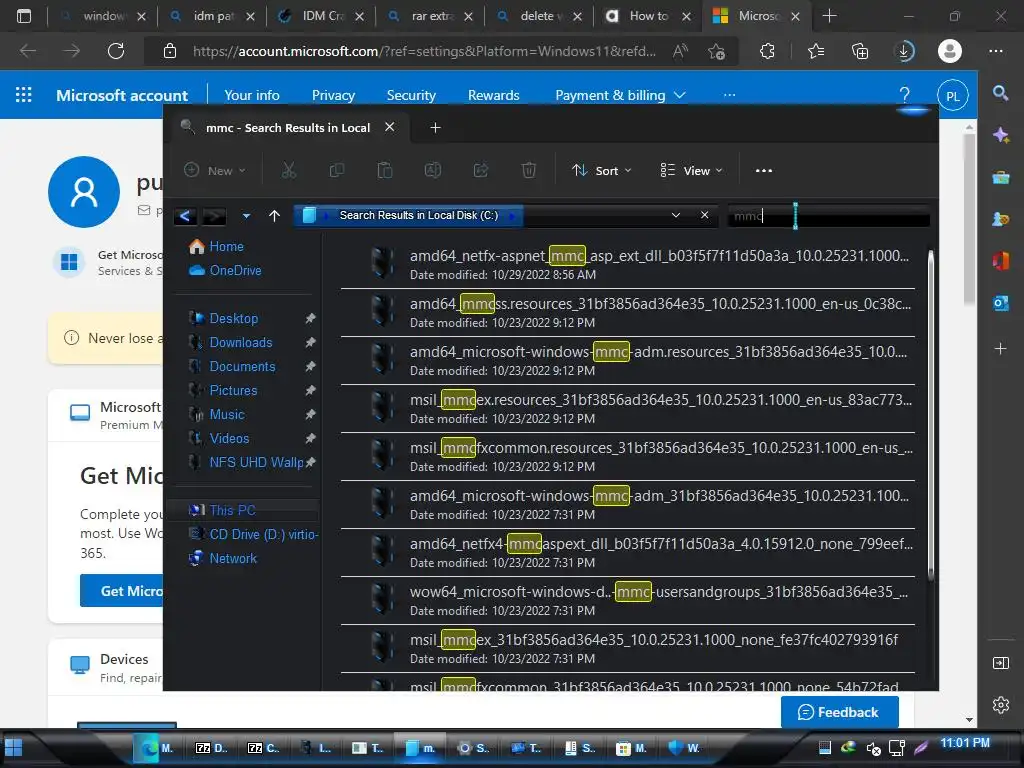The image size is (1024, 768).
Task: Open the PL account avatar menu
Action: coord(952,96)
